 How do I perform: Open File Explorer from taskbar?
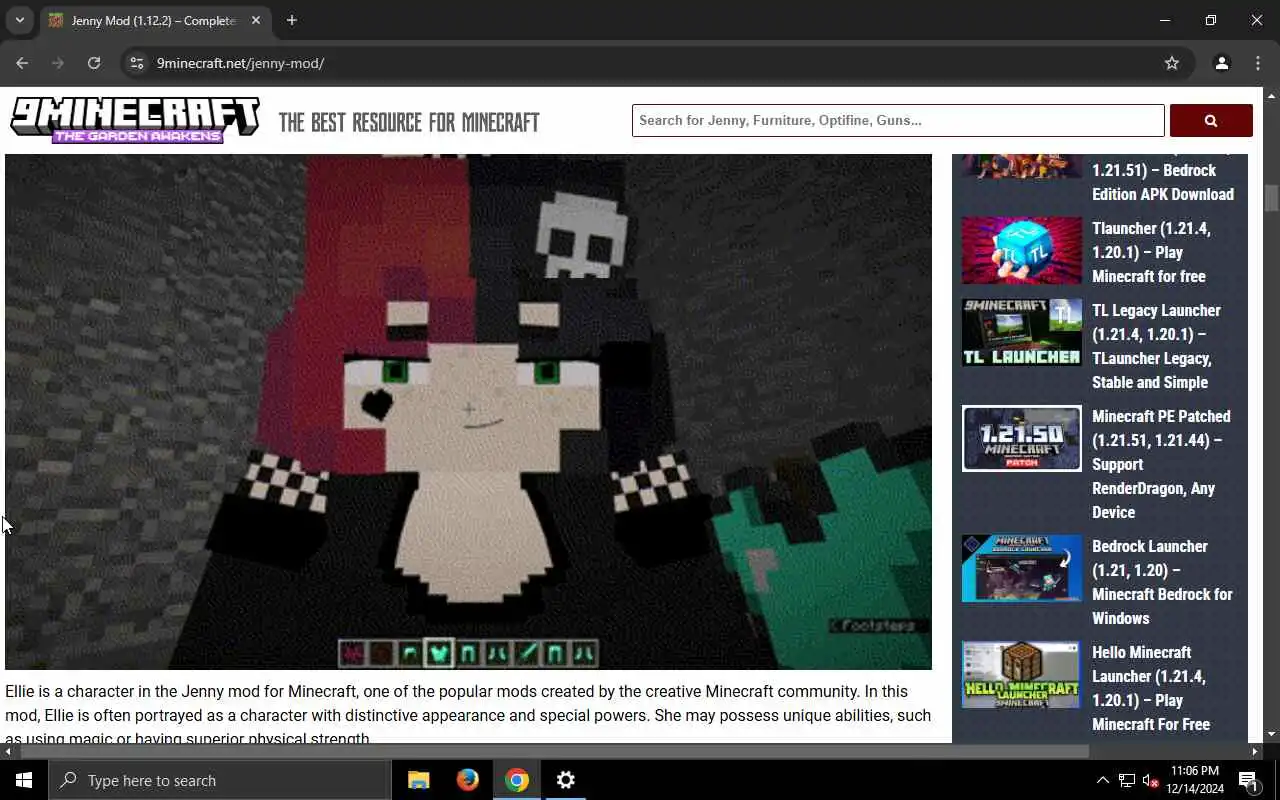[x=419, y=780]
